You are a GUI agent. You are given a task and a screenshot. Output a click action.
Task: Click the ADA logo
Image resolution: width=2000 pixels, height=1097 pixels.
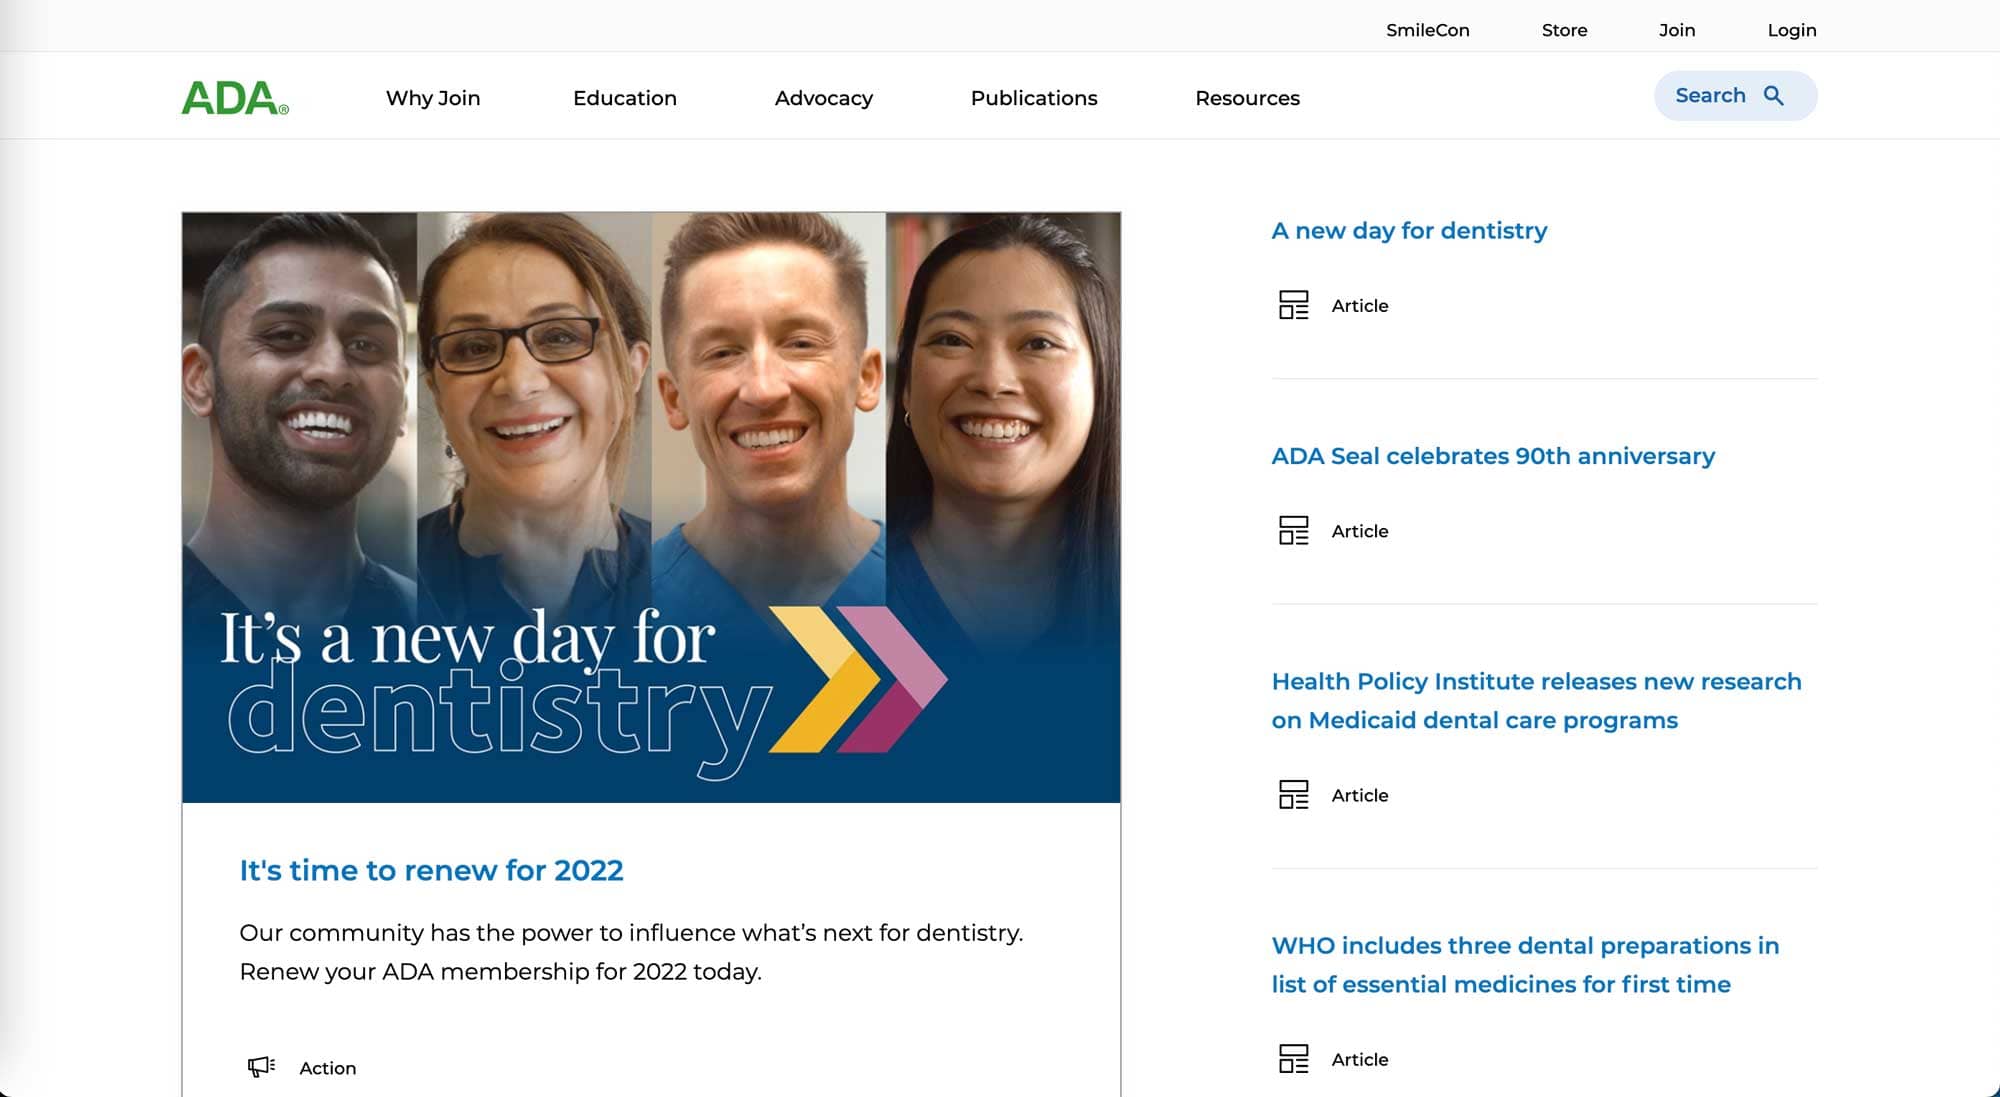point(232,96)
